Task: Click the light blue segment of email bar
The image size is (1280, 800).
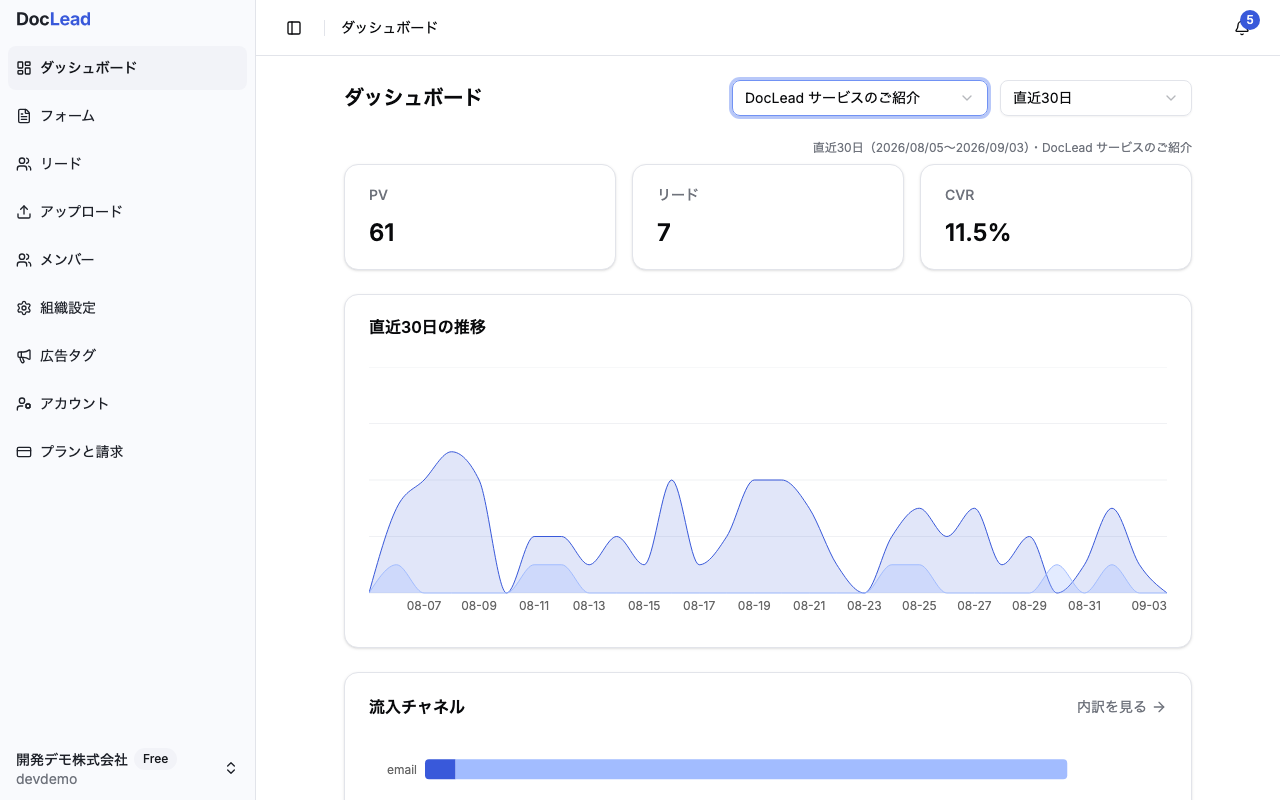Action: click(x=761, y=769)
